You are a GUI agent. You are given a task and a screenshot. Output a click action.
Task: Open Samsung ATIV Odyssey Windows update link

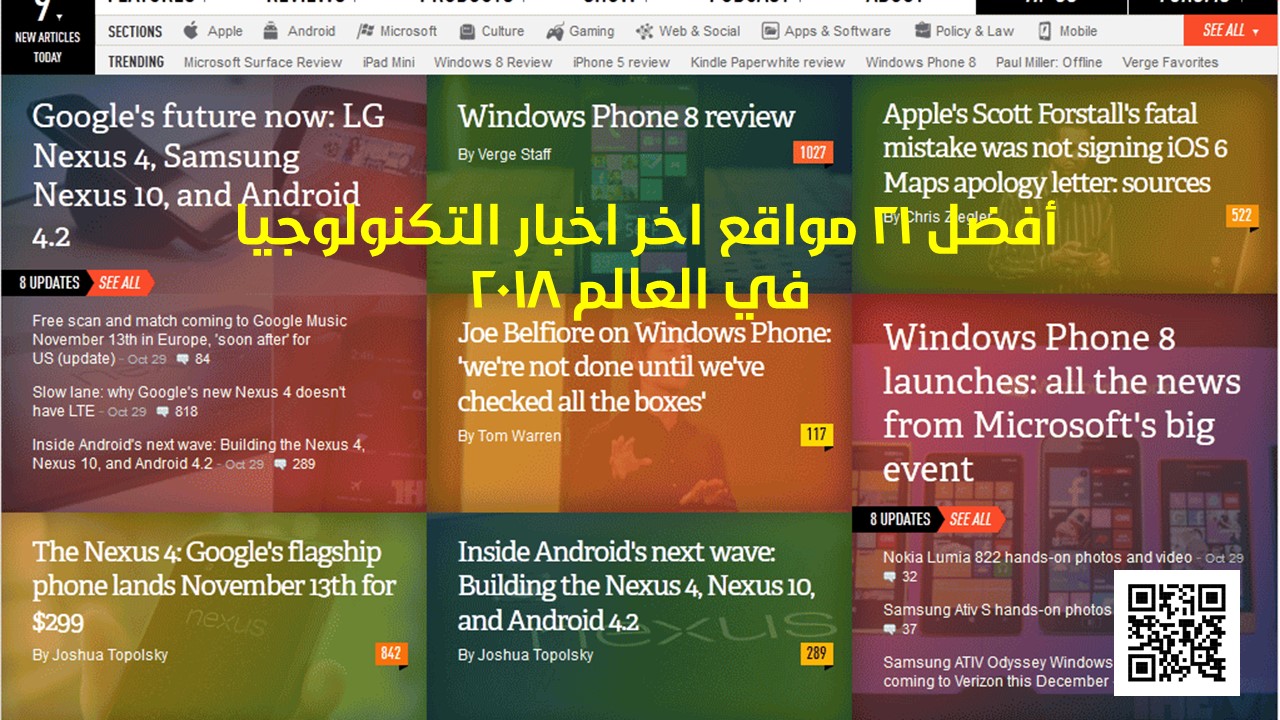coord(997,671)
